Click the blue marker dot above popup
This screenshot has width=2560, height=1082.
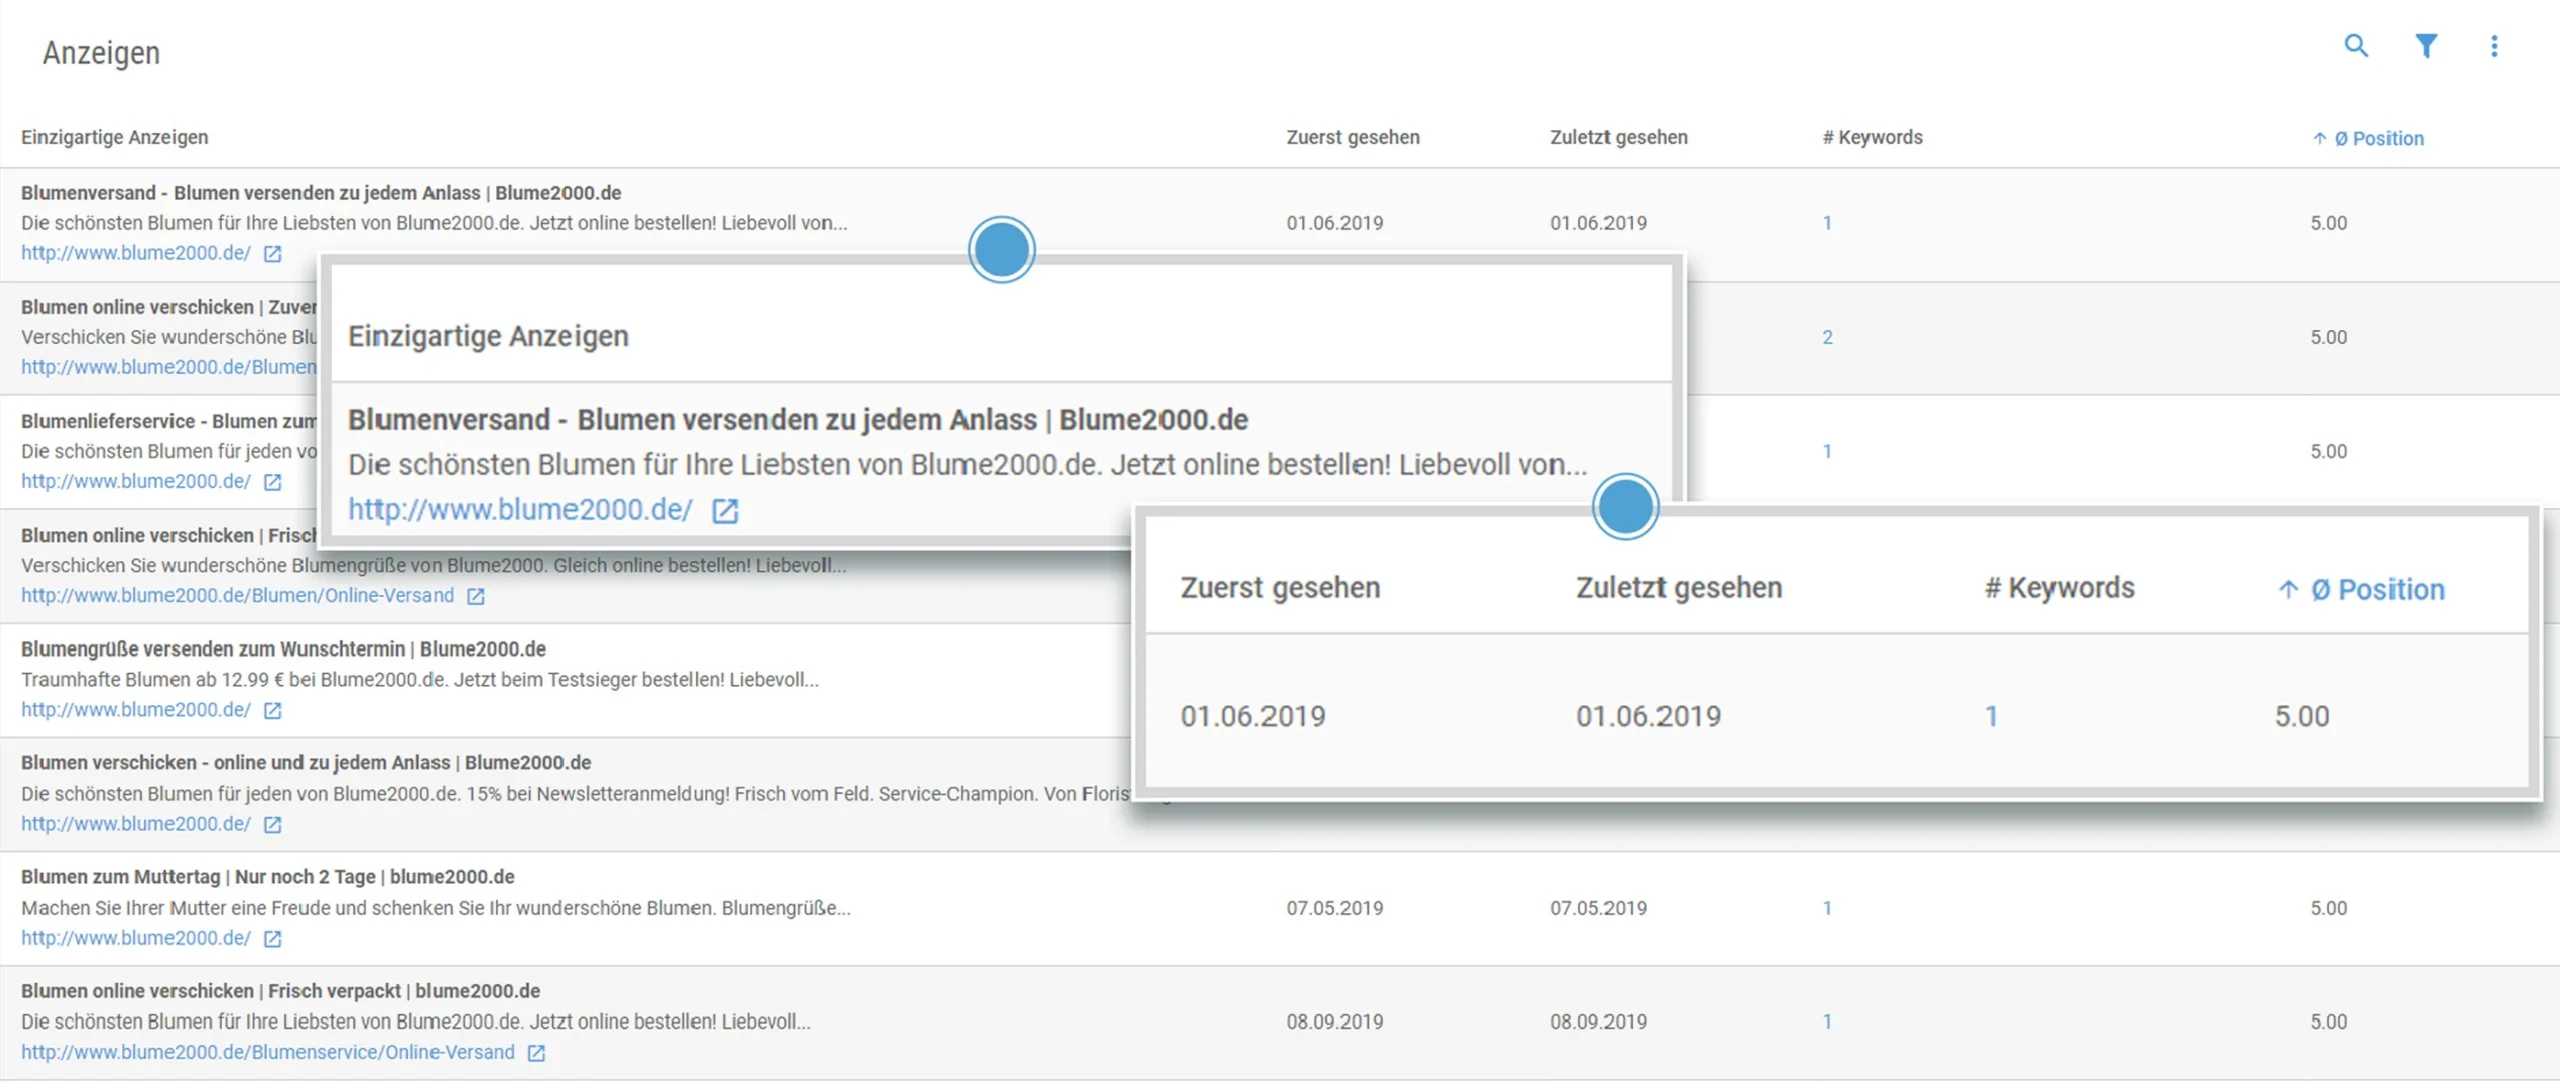(1001, 250)
